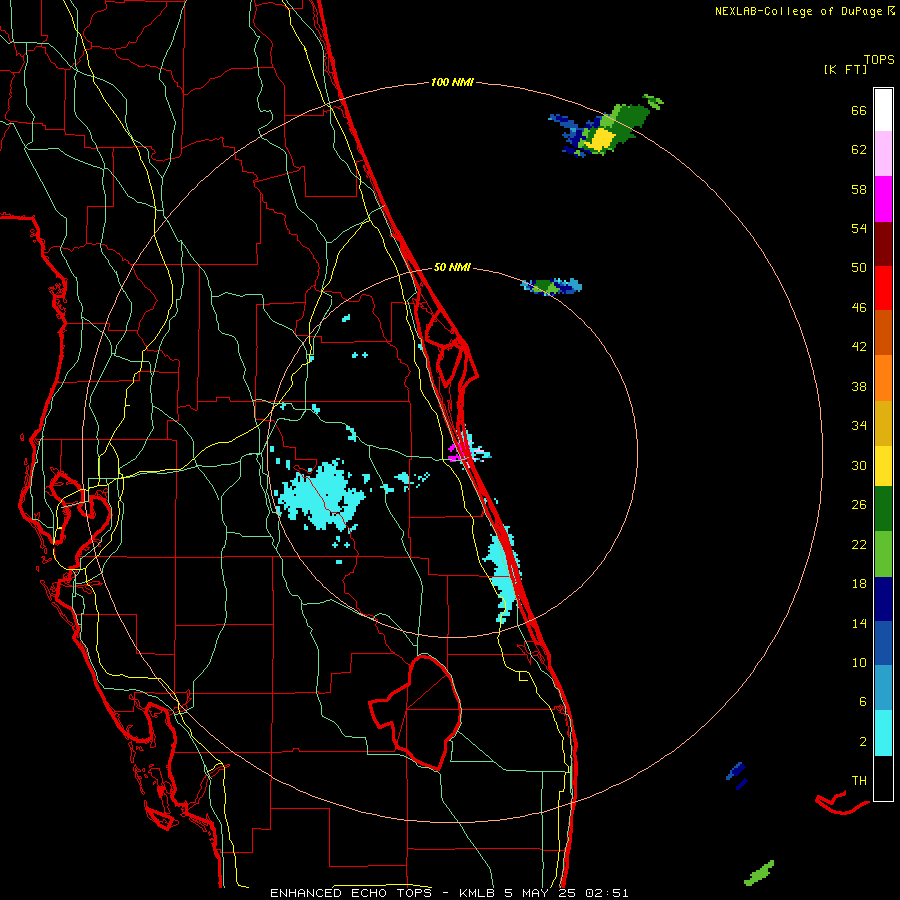Click the 26 legend value
Screen dimensions: 900x900
click(859, 505)
